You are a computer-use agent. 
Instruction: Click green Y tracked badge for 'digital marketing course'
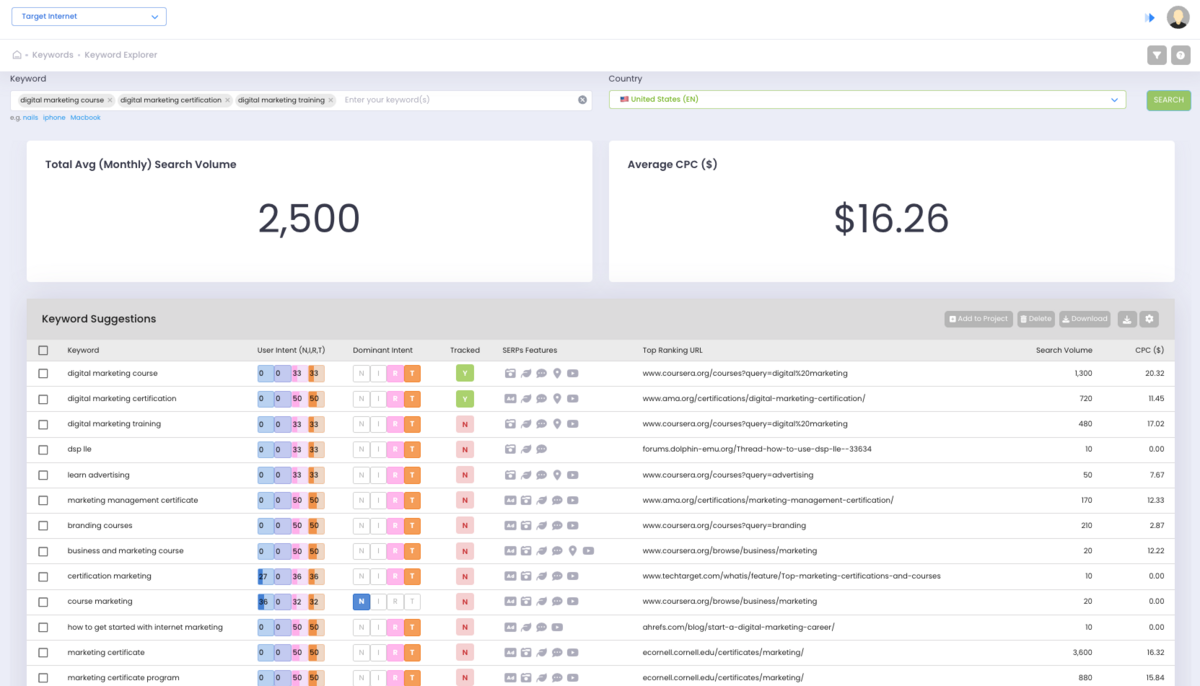[x=465, y=373]
